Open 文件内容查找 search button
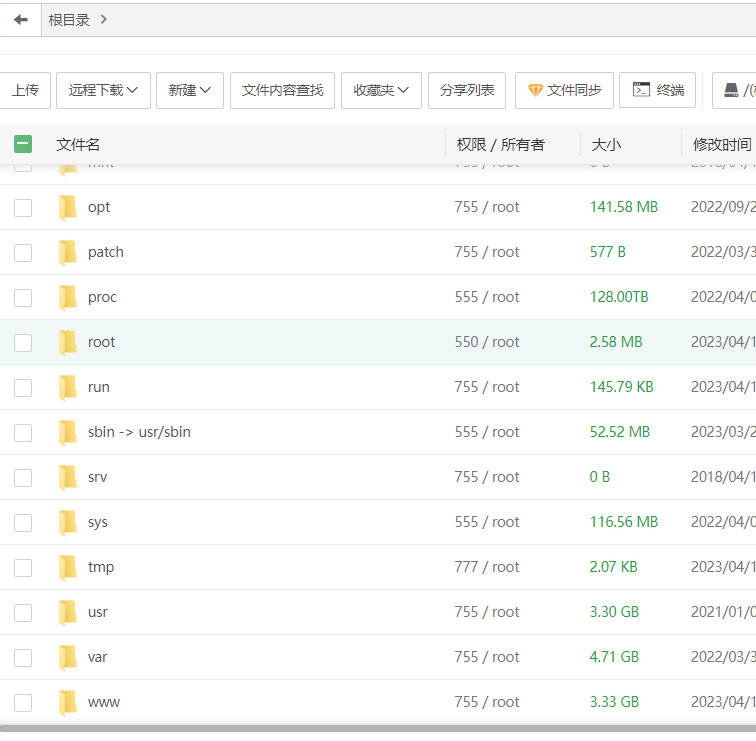 [x=283, y=90]
